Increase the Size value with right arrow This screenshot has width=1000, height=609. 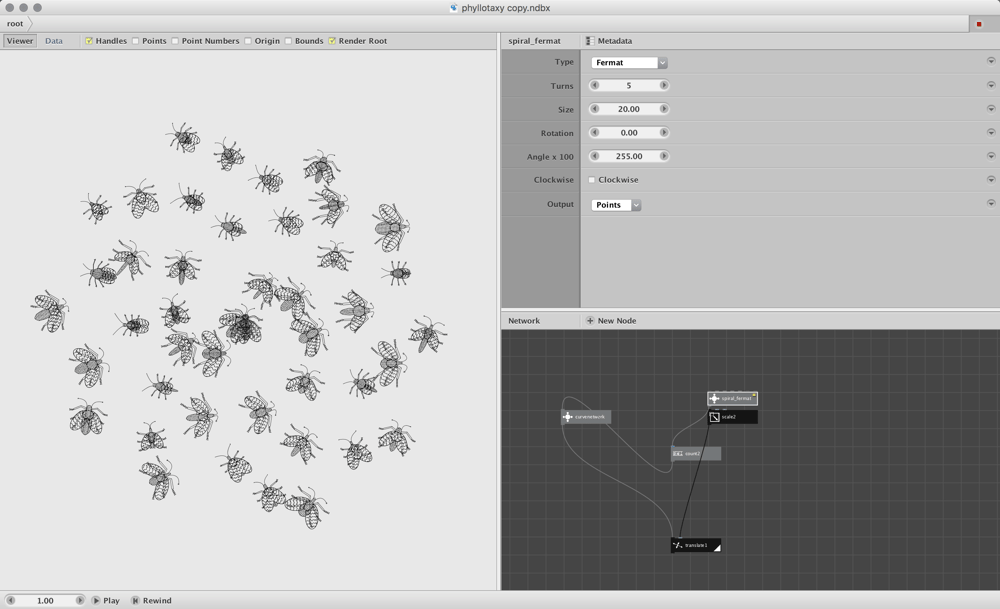664,109
